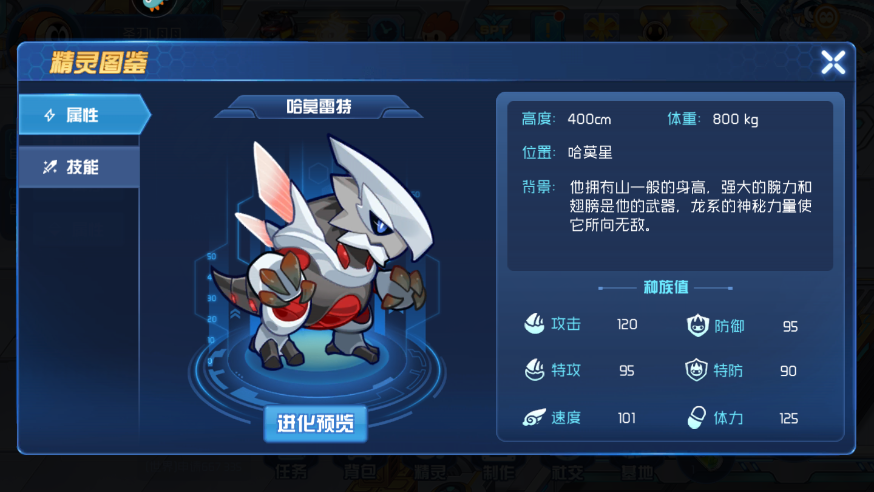Click the 背景 description text
Image resolution: width=874 pixels, height=492 pixels.
click(690, 206)
